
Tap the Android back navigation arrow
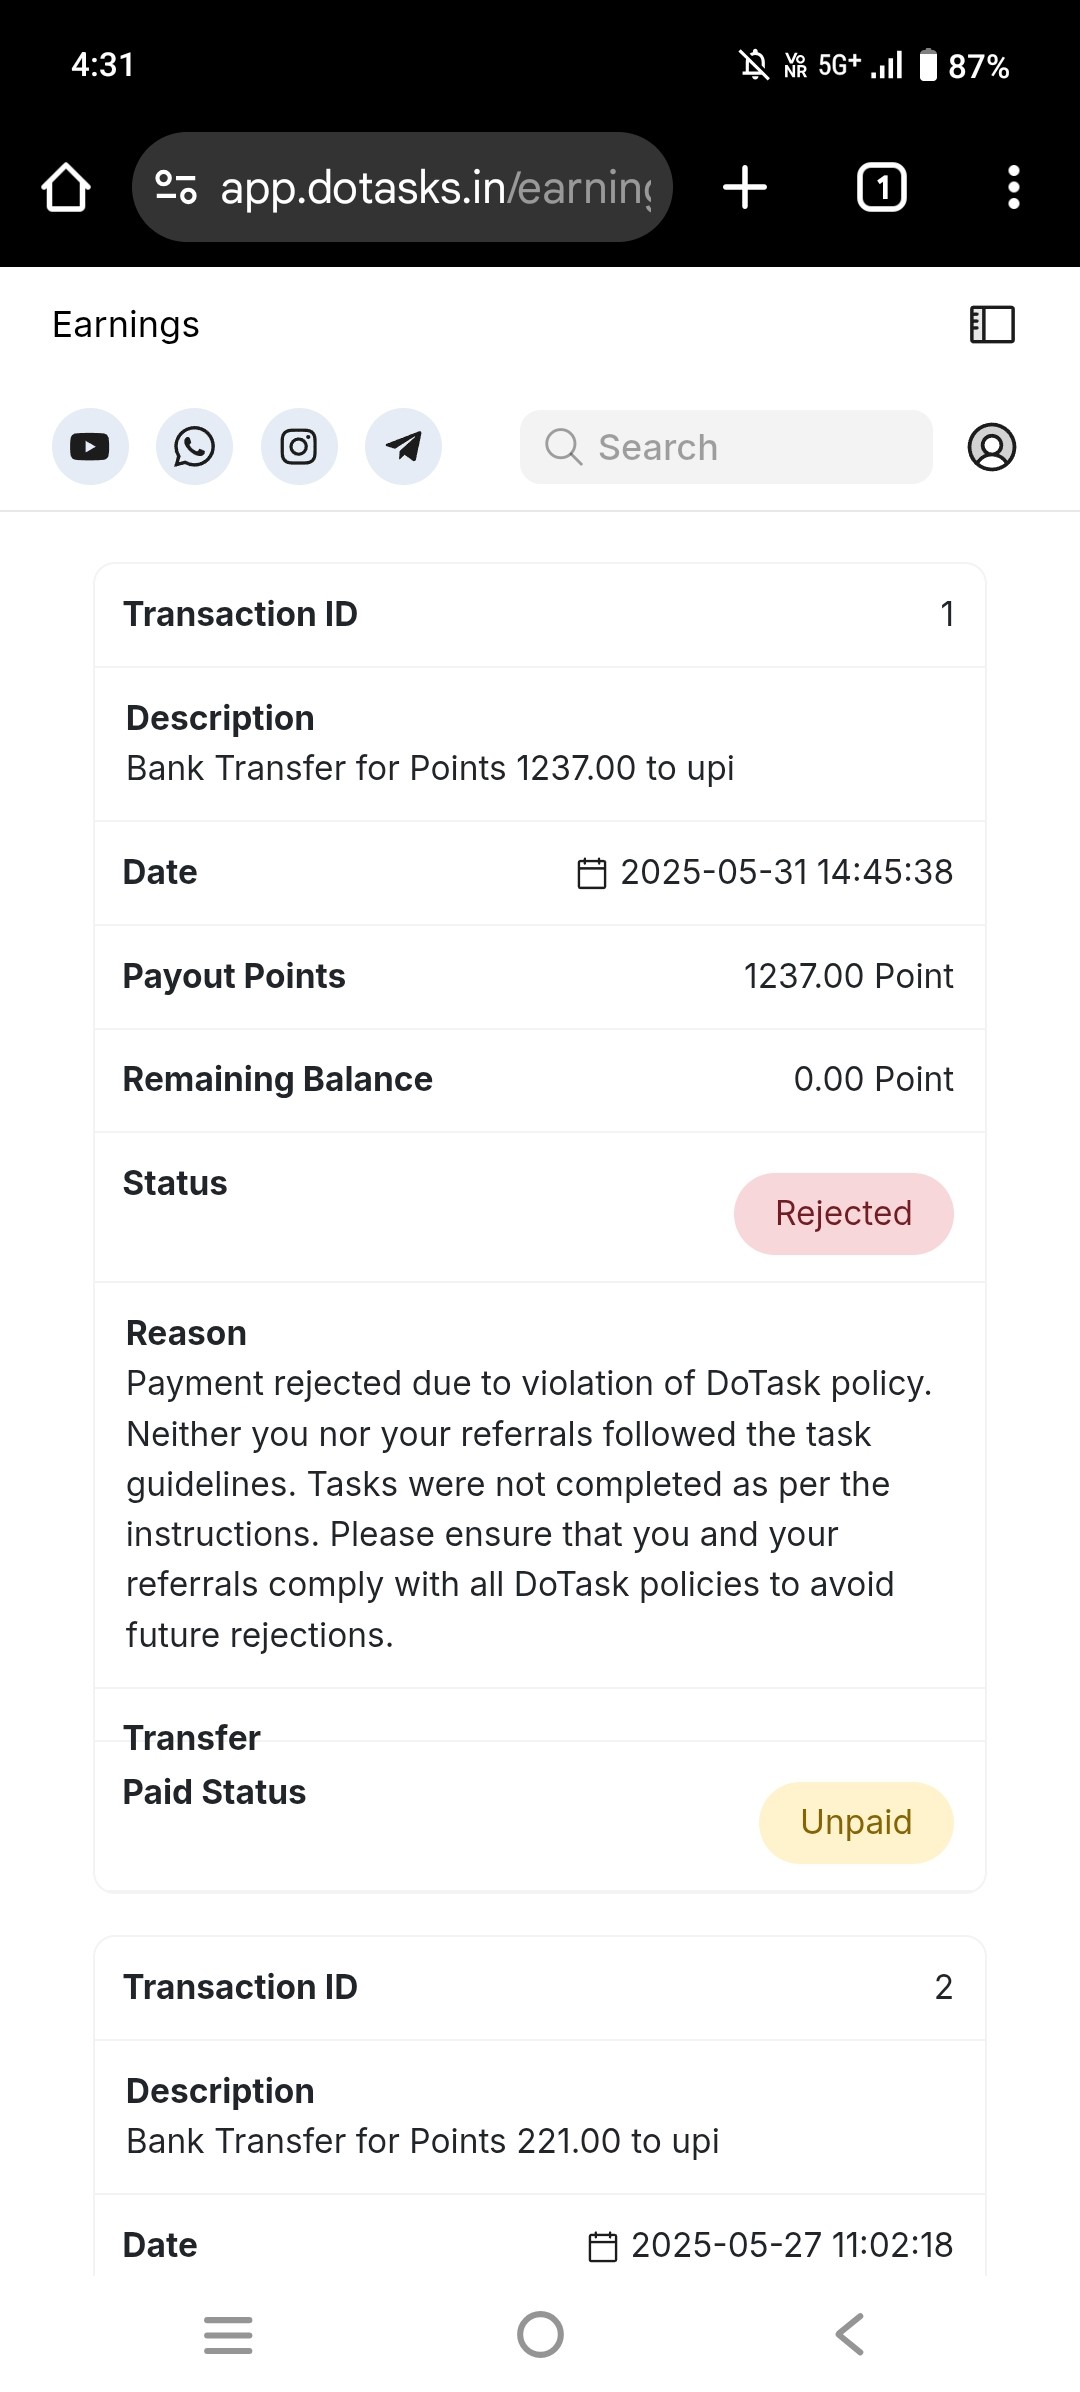850,2335
